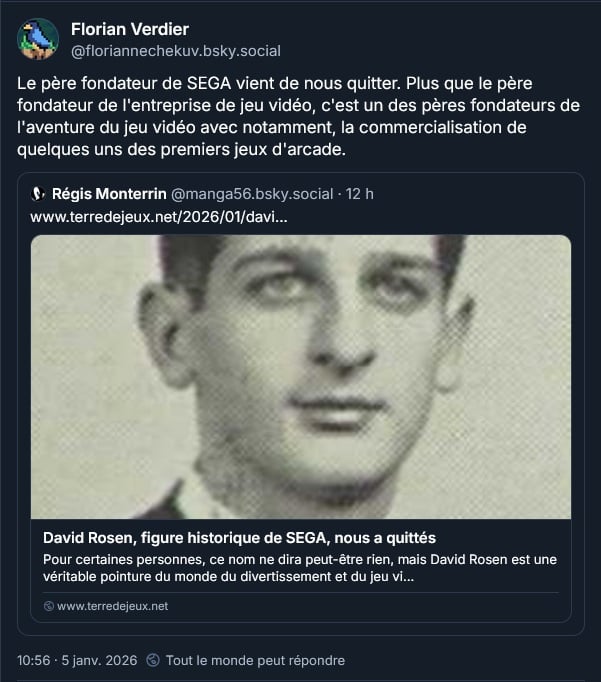Open the @manga56.bsky.social handle
This screenshot has width=601, height=682.
click(x=252, y=194)
